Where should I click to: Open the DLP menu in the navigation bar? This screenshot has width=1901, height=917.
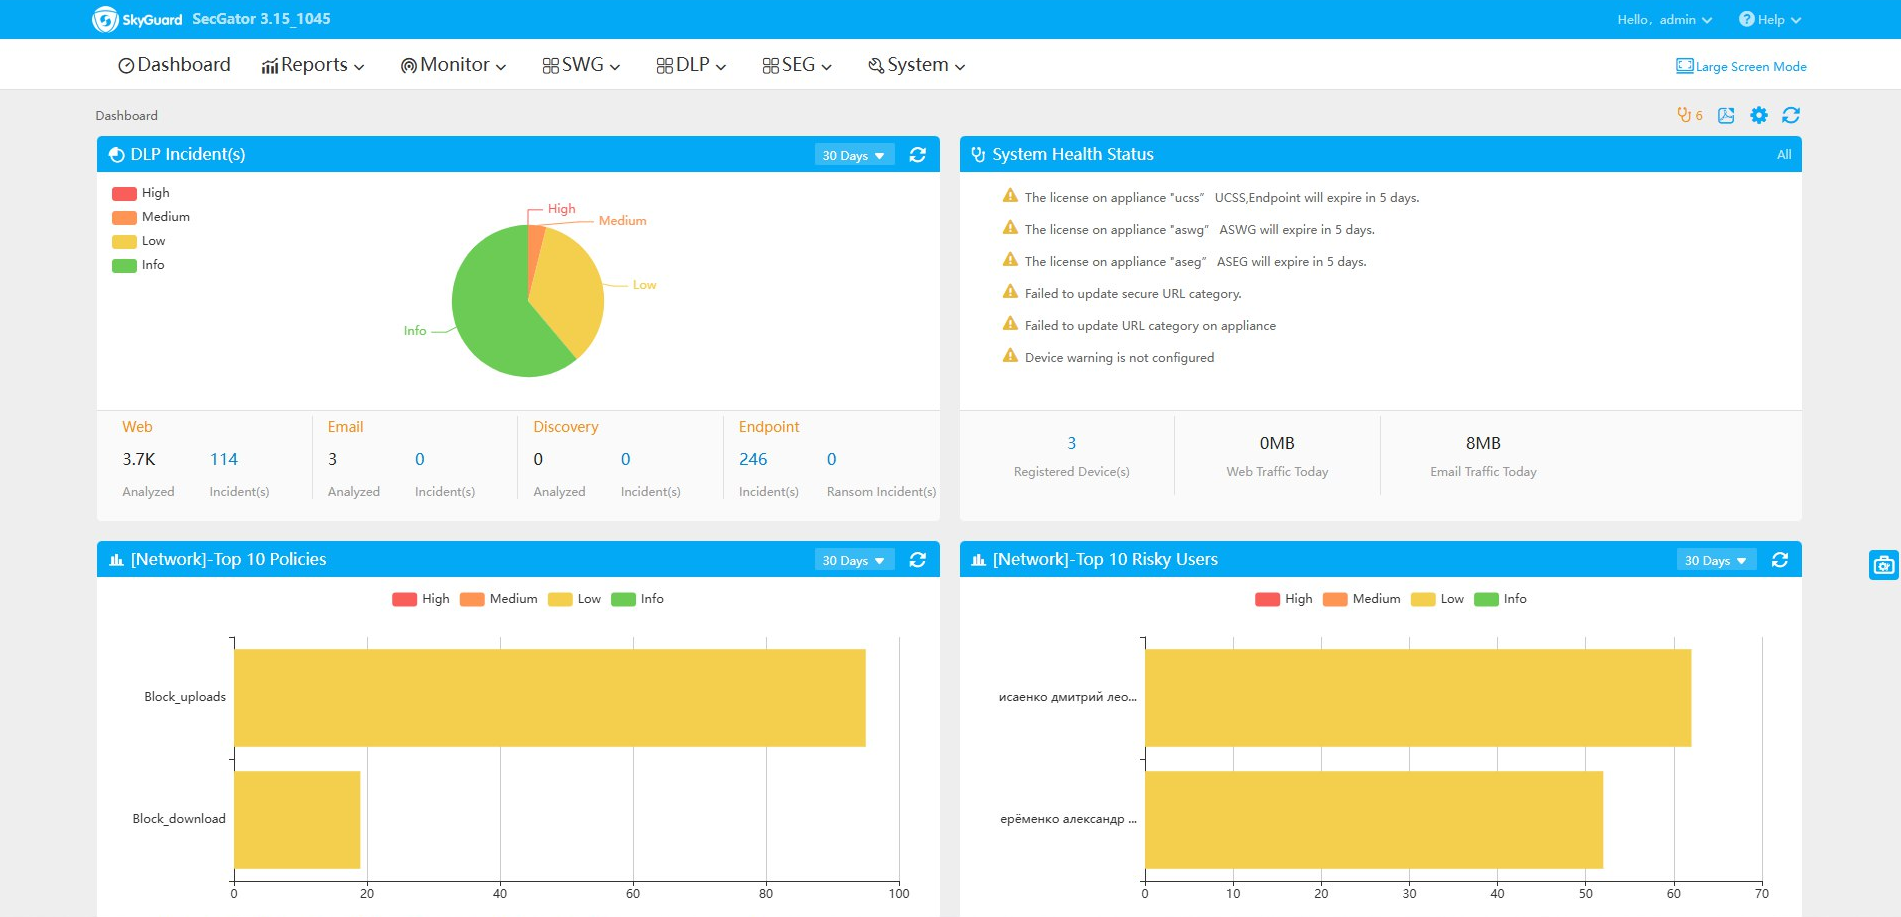pos(690,64)
